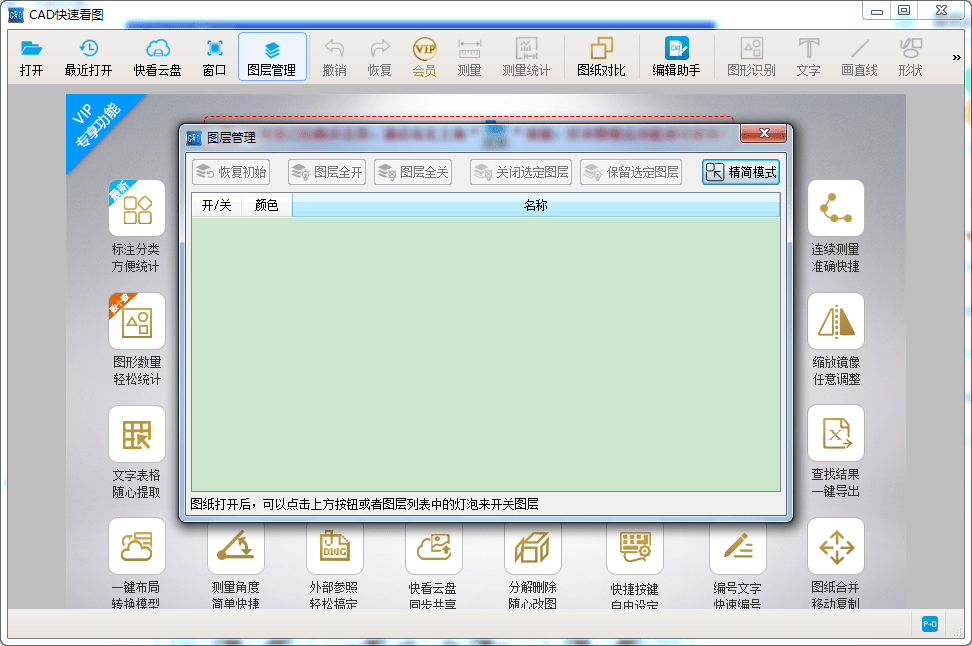Image resolution: width=972 pixels, height=646 pixels.
Task: Turn on all layers with 图层全开
Action: (x=327, y=171)
